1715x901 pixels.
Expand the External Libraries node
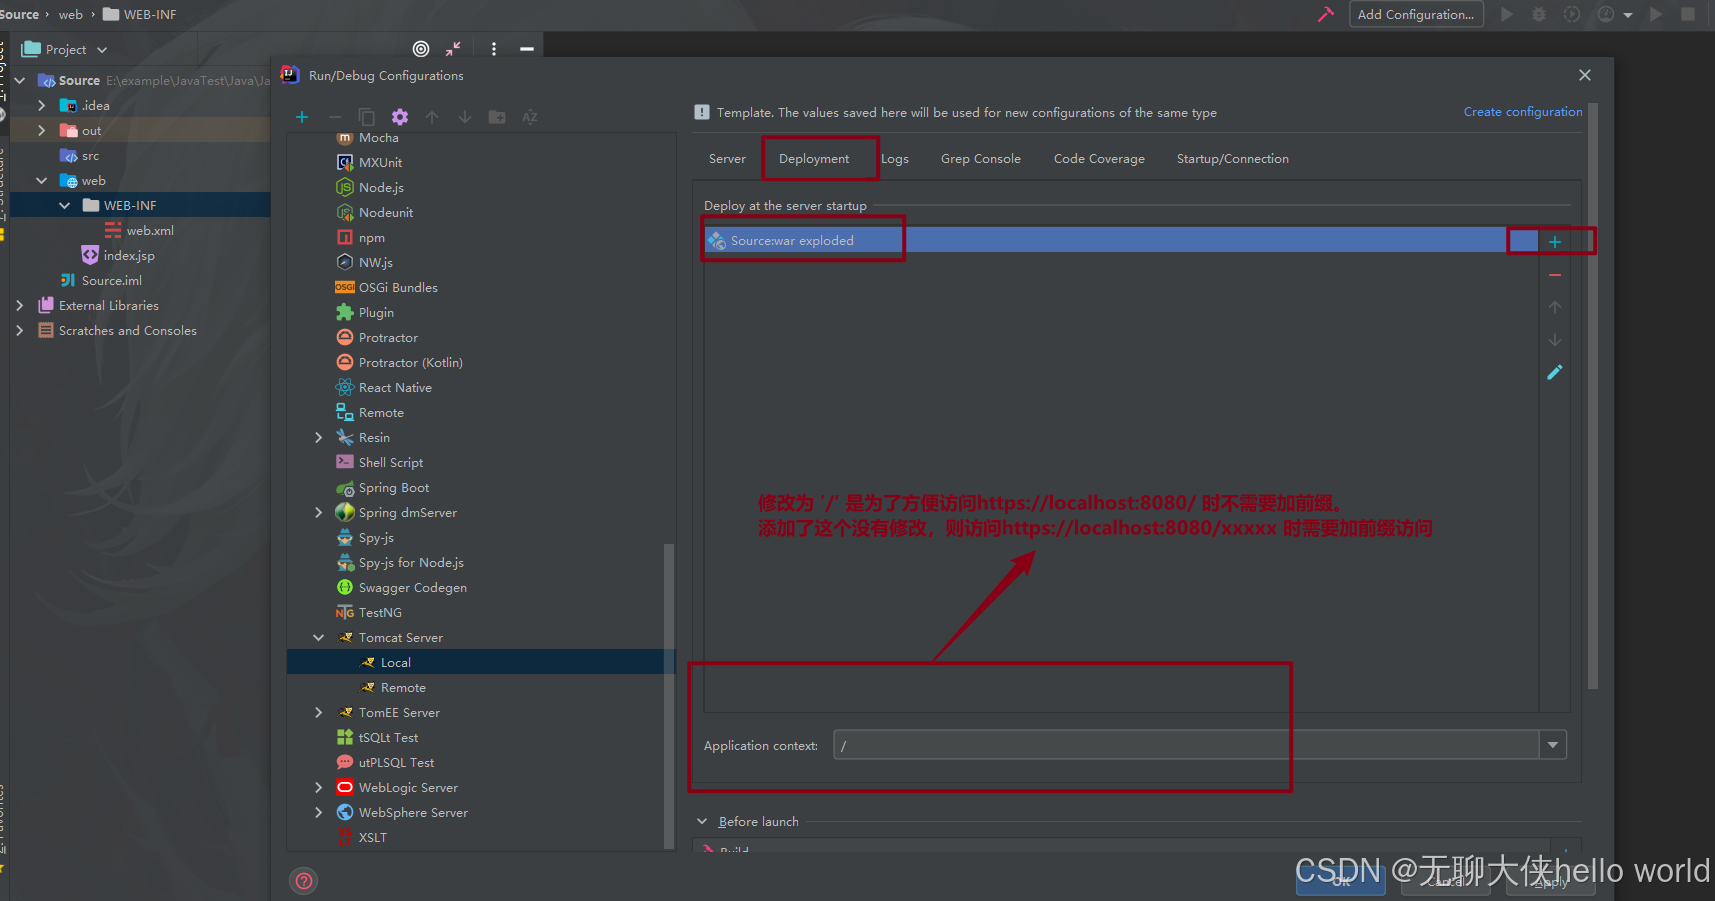(19, 306)
